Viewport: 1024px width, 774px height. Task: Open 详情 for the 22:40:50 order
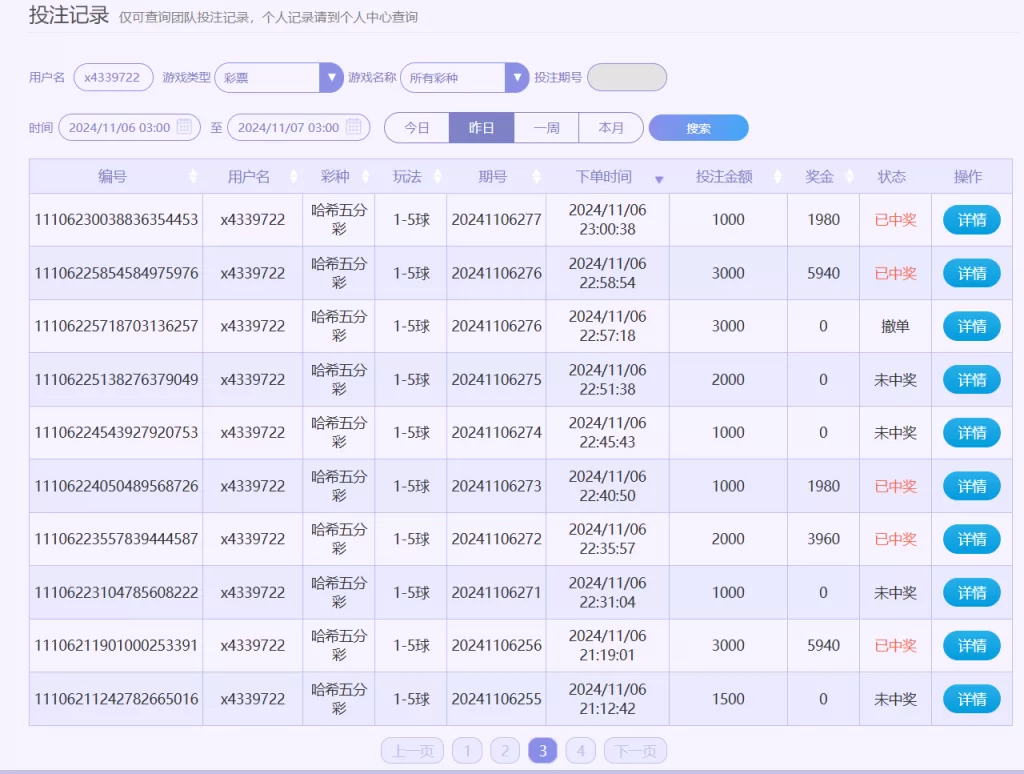pos(972,486)
